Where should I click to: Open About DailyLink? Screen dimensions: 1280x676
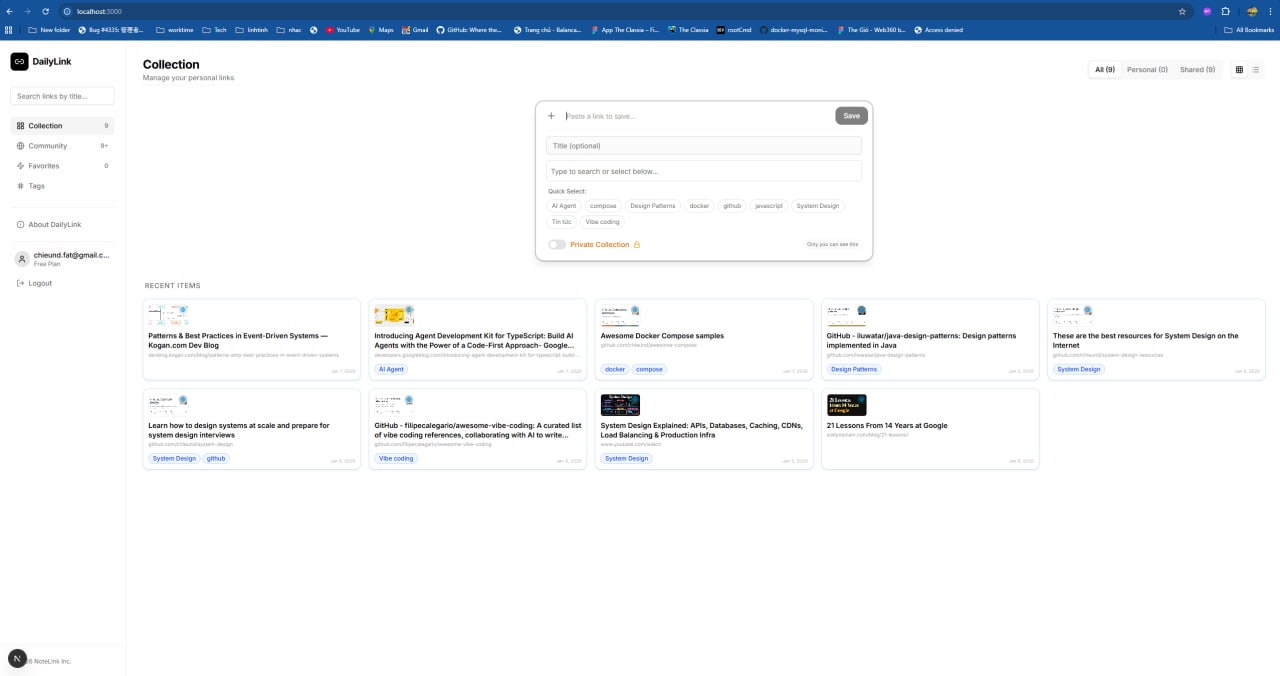point(52,224)
